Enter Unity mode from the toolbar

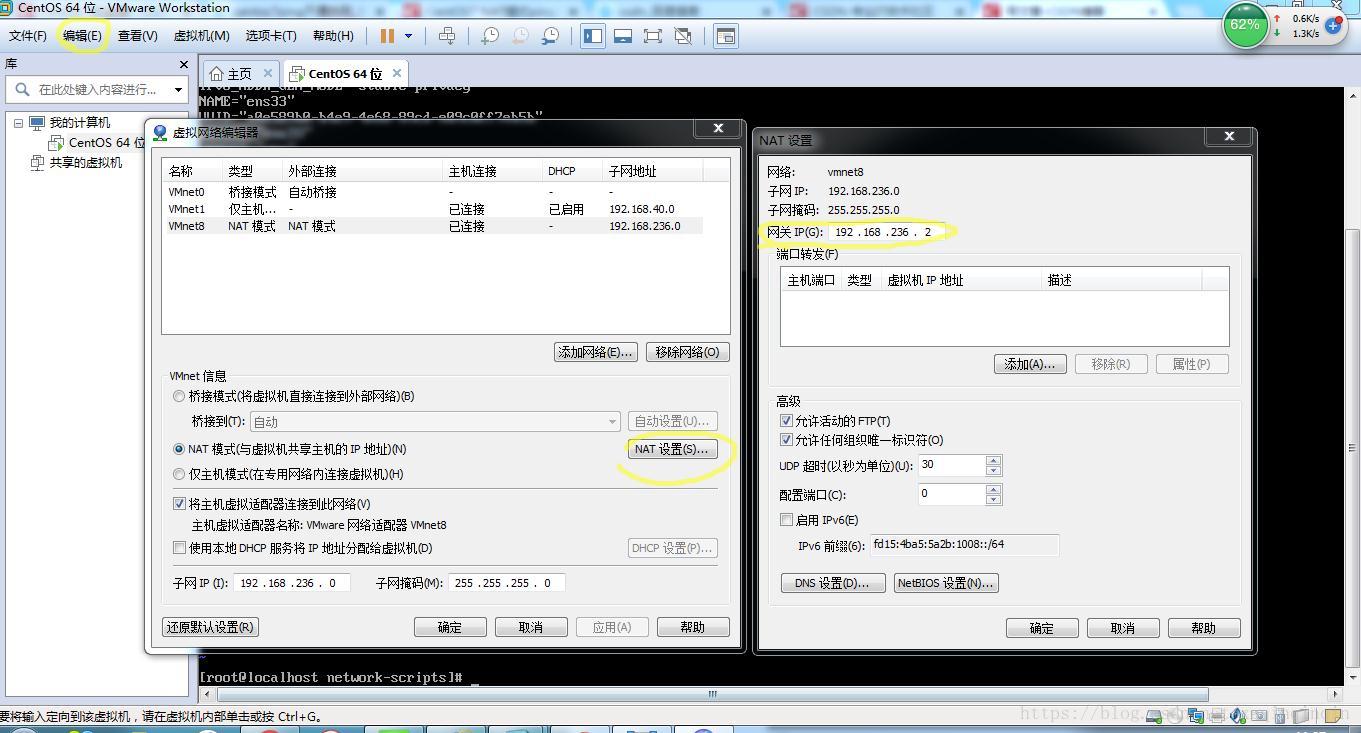(683, 36)
